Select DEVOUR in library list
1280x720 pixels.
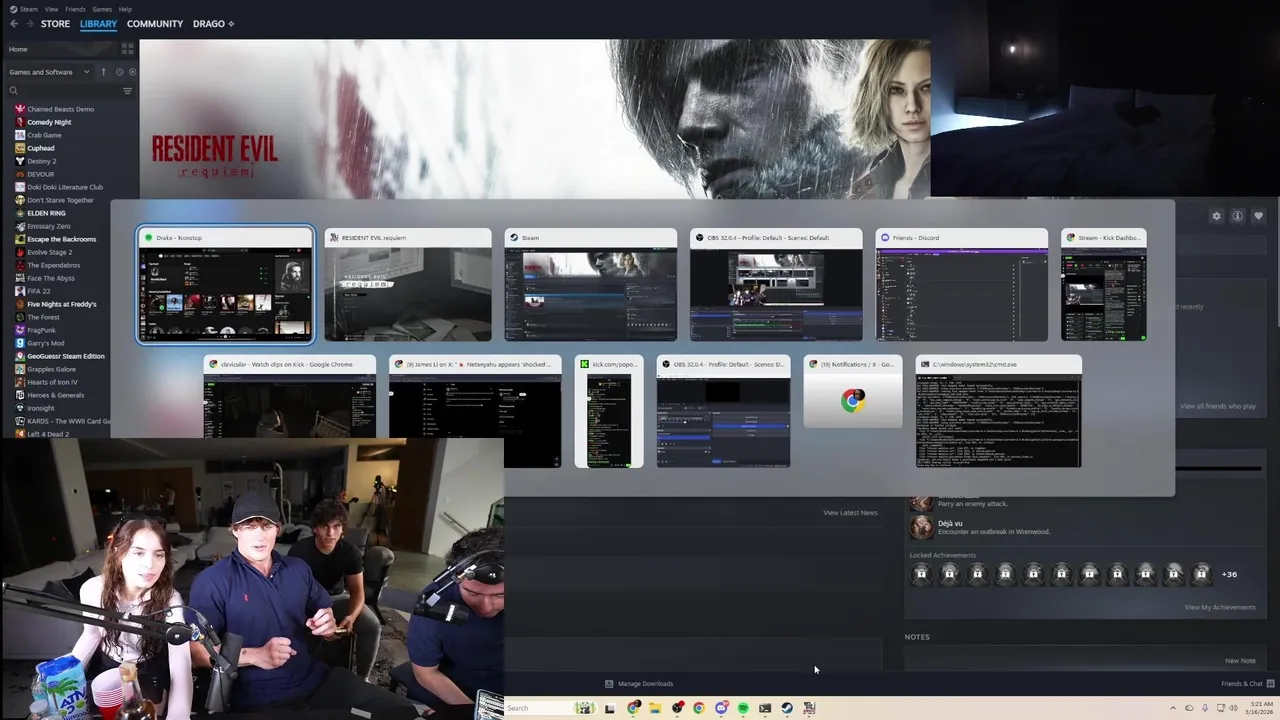pos(40,174)
